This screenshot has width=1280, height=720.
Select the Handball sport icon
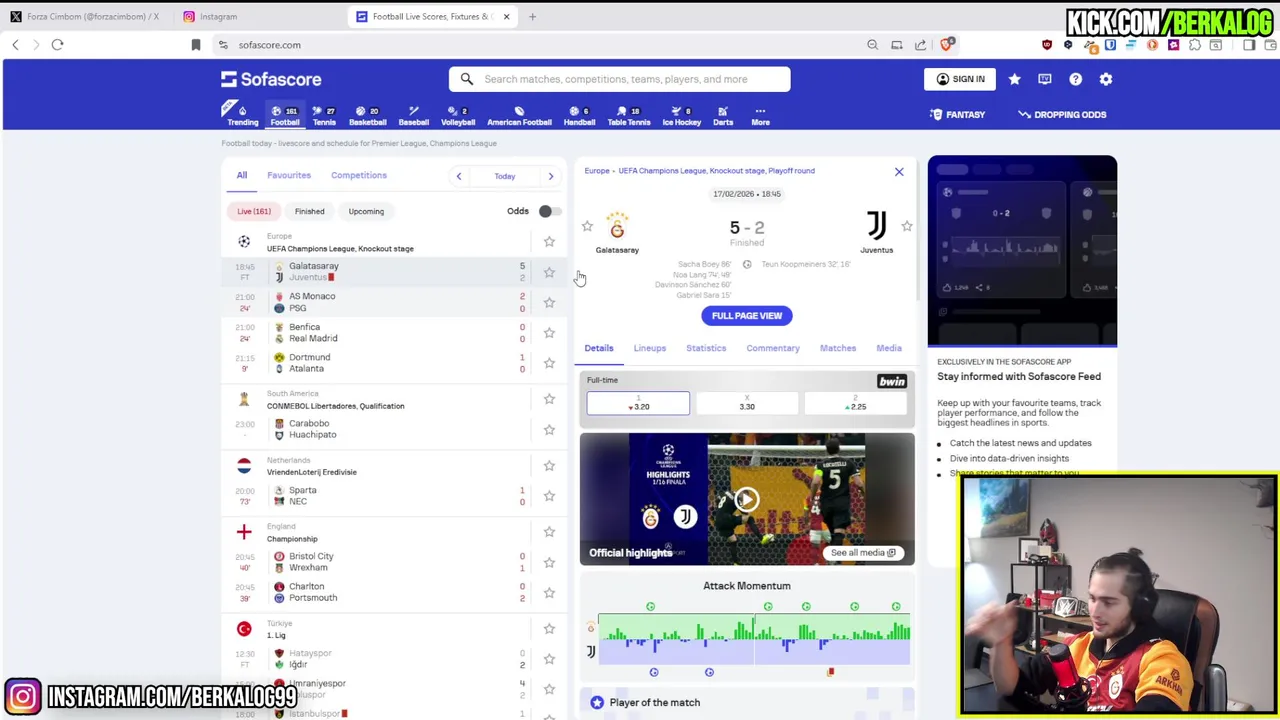point(579,115)
